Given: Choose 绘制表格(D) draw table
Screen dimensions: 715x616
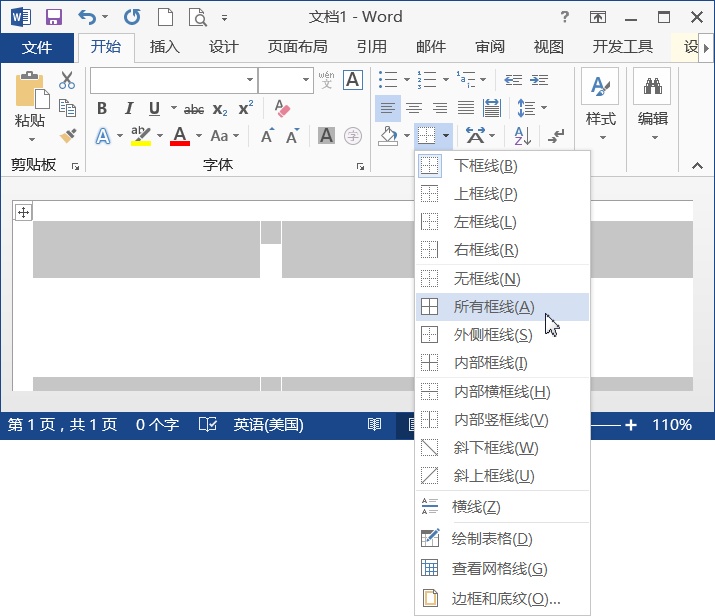Looking at the screenshot, I should [x=503, y=538].
